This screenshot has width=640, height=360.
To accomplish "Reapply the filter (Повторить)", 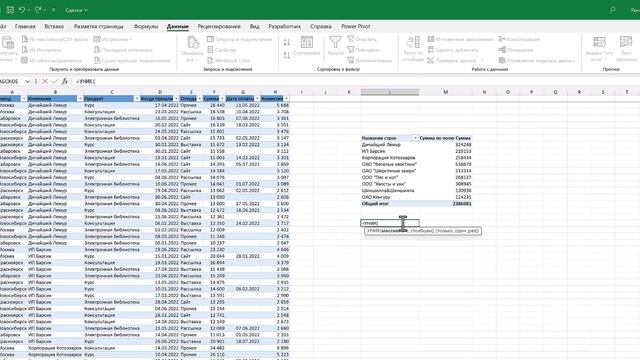I will (x=364, y=50).
